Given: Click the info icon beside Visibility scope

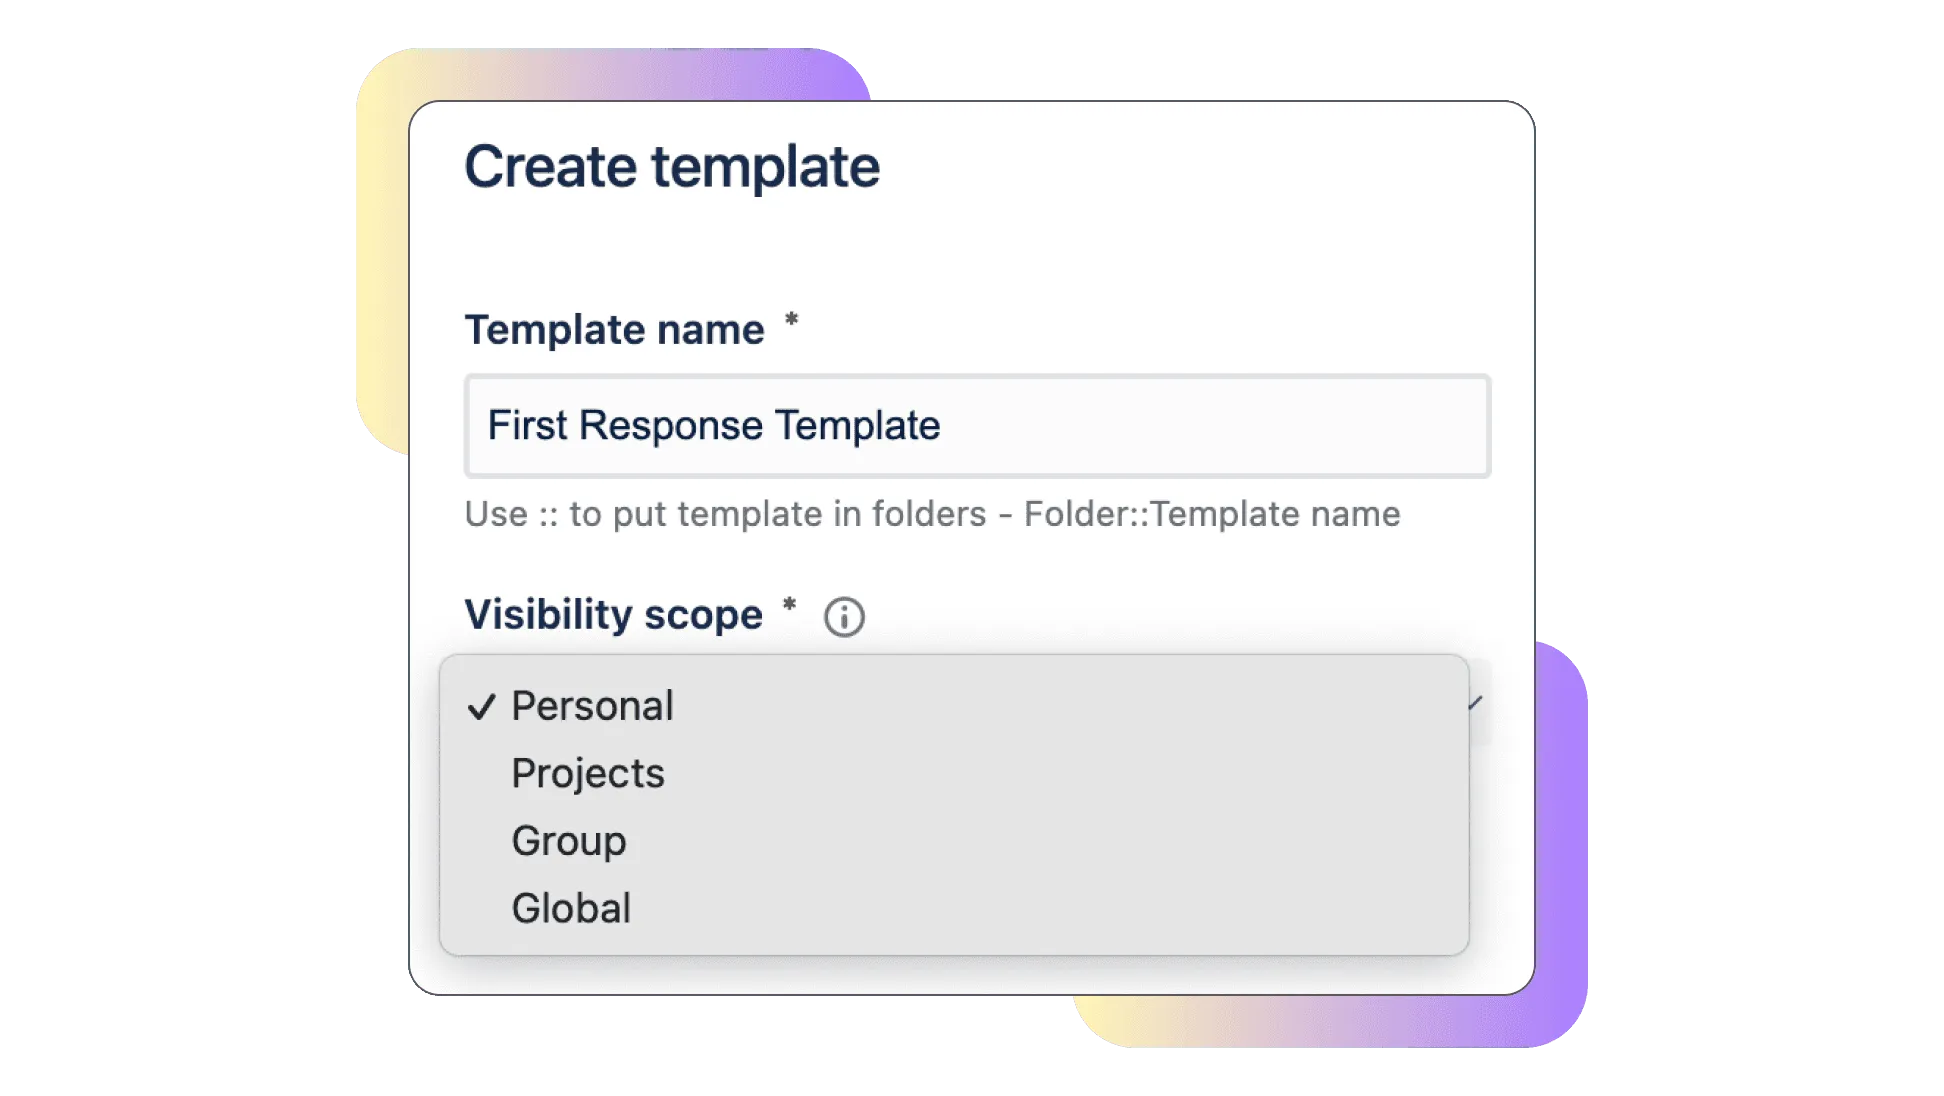Looking at the screenshot, I should tap(844, 617).
